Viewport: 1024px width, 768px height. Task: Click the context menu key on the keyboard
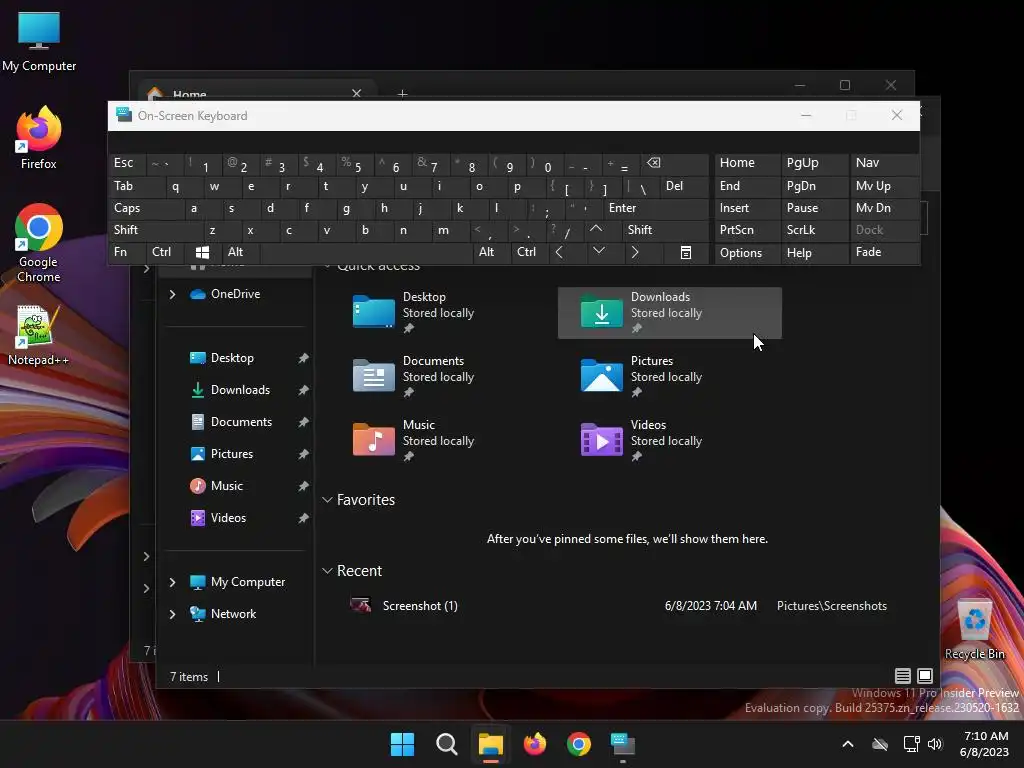686,253
